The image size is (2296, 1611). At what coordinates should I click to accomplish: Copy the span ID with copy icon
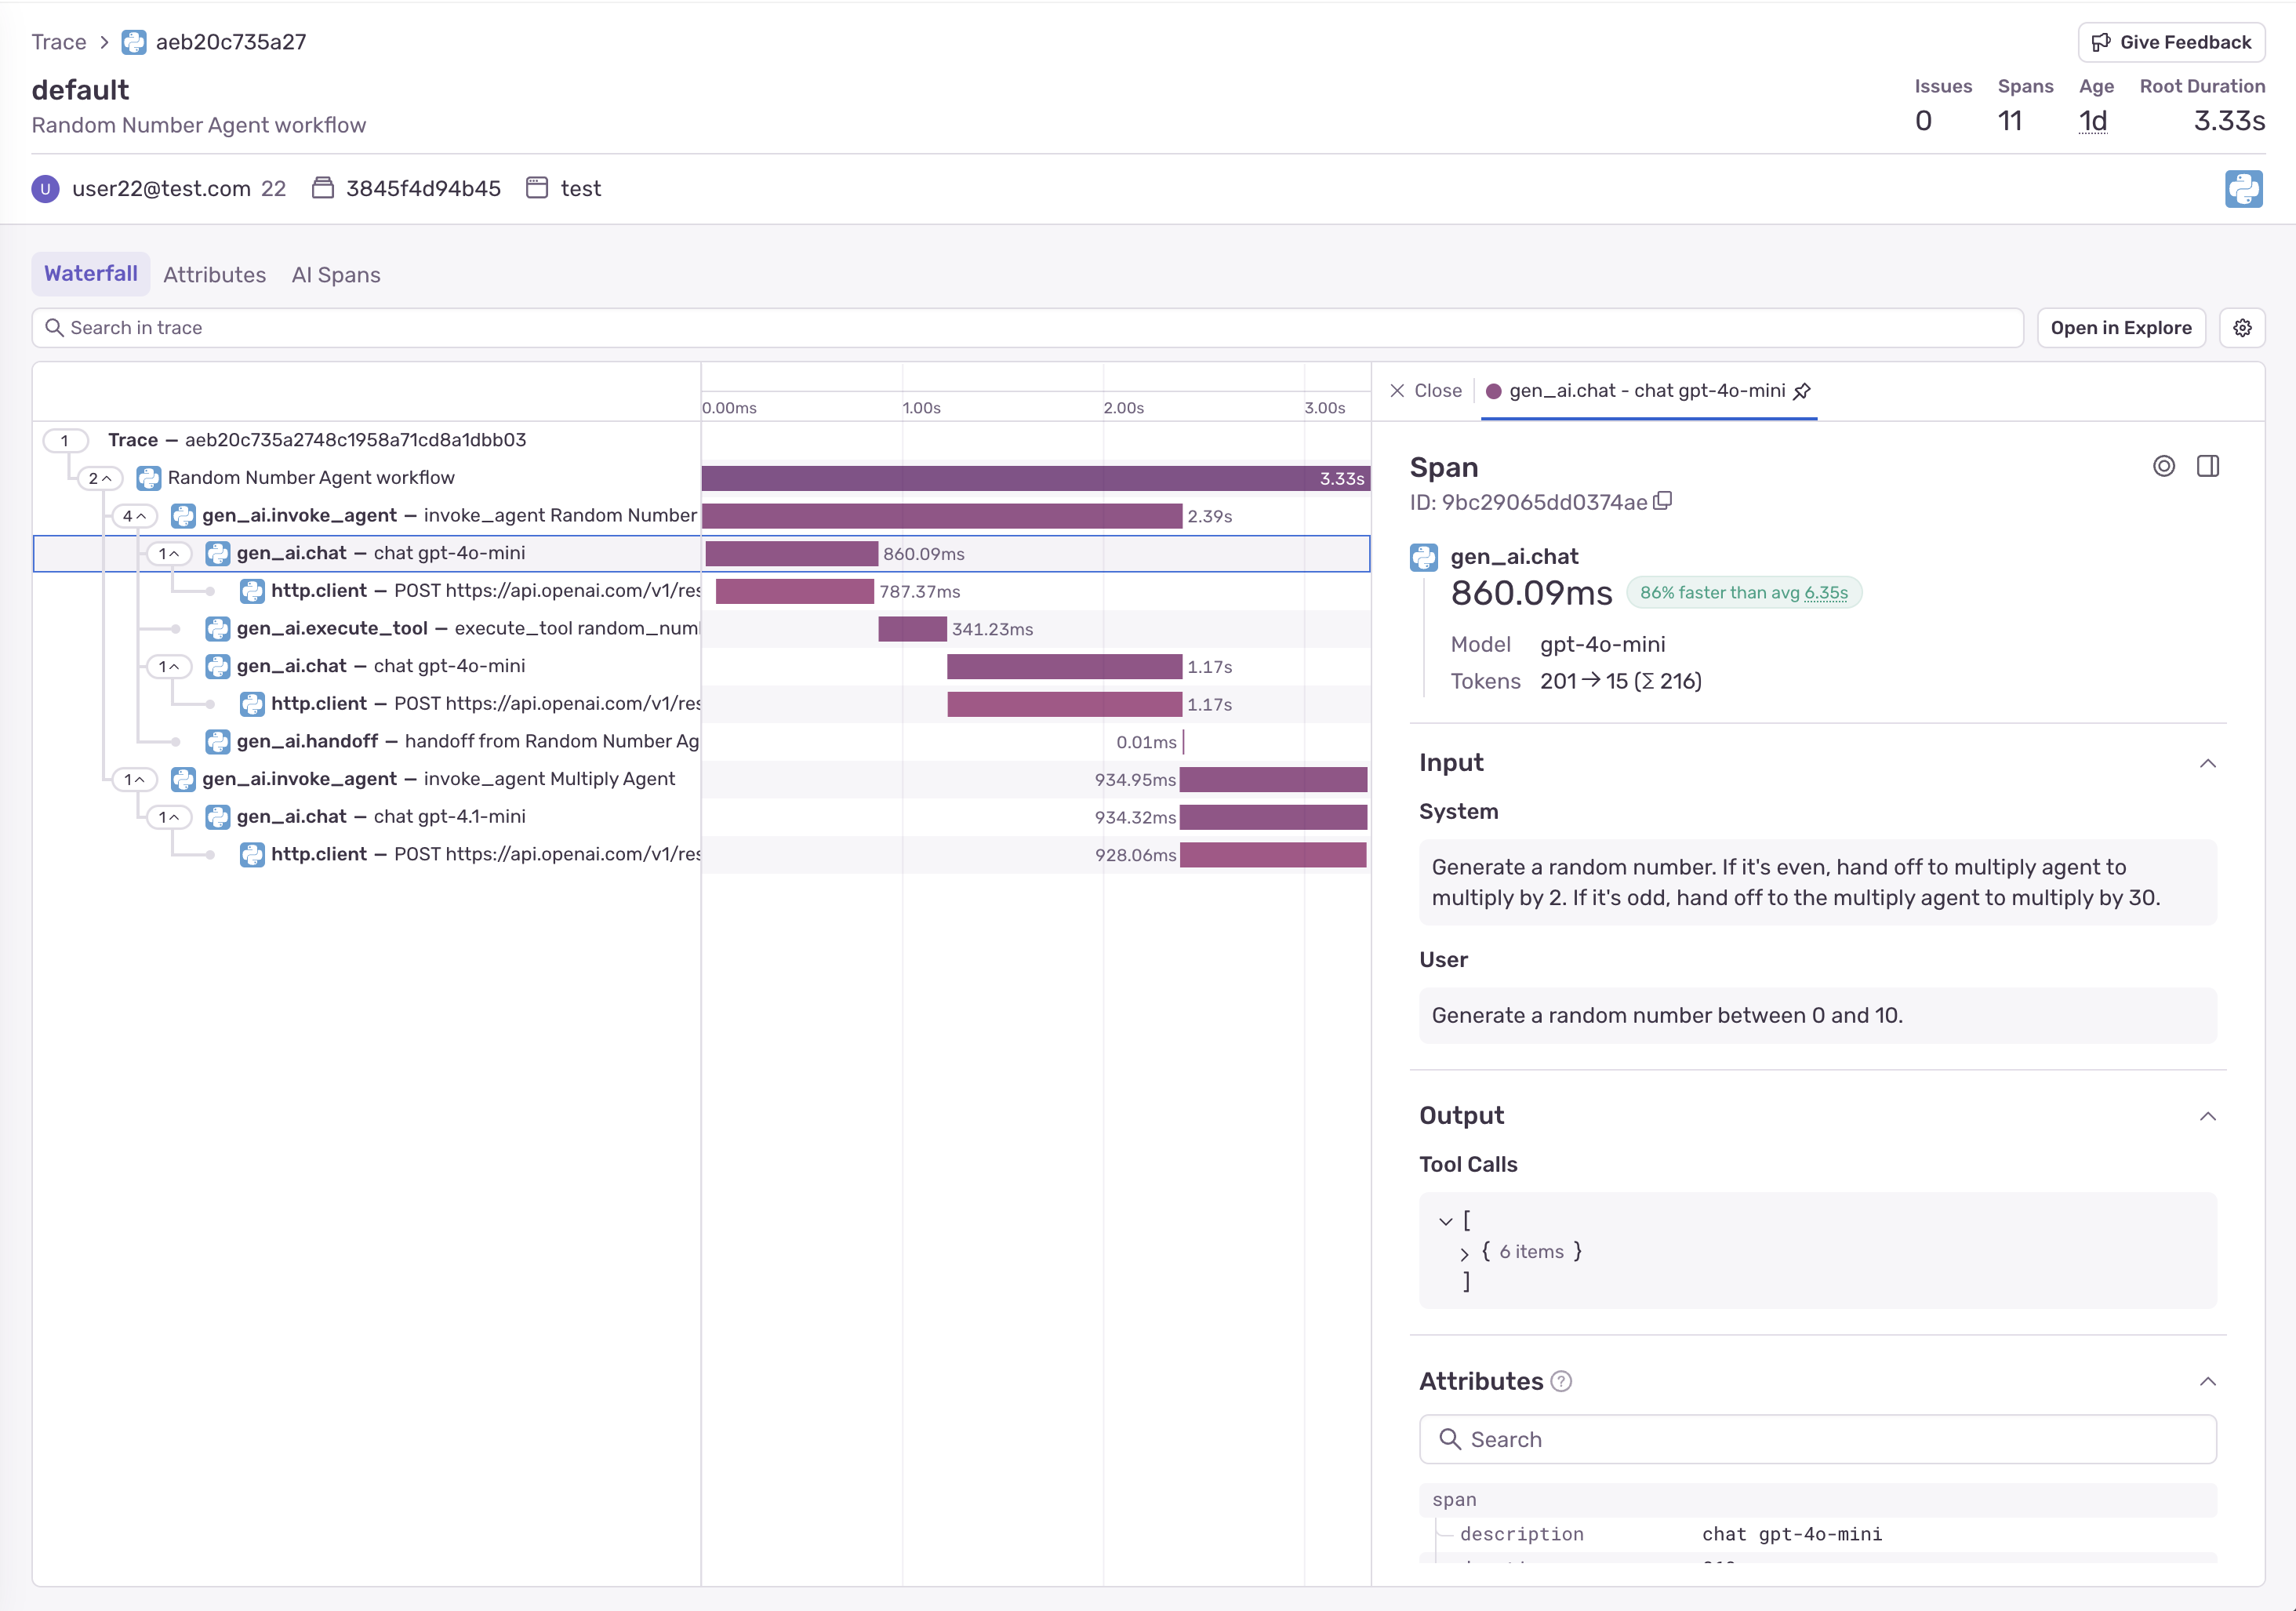click(x=1663, y=502)
